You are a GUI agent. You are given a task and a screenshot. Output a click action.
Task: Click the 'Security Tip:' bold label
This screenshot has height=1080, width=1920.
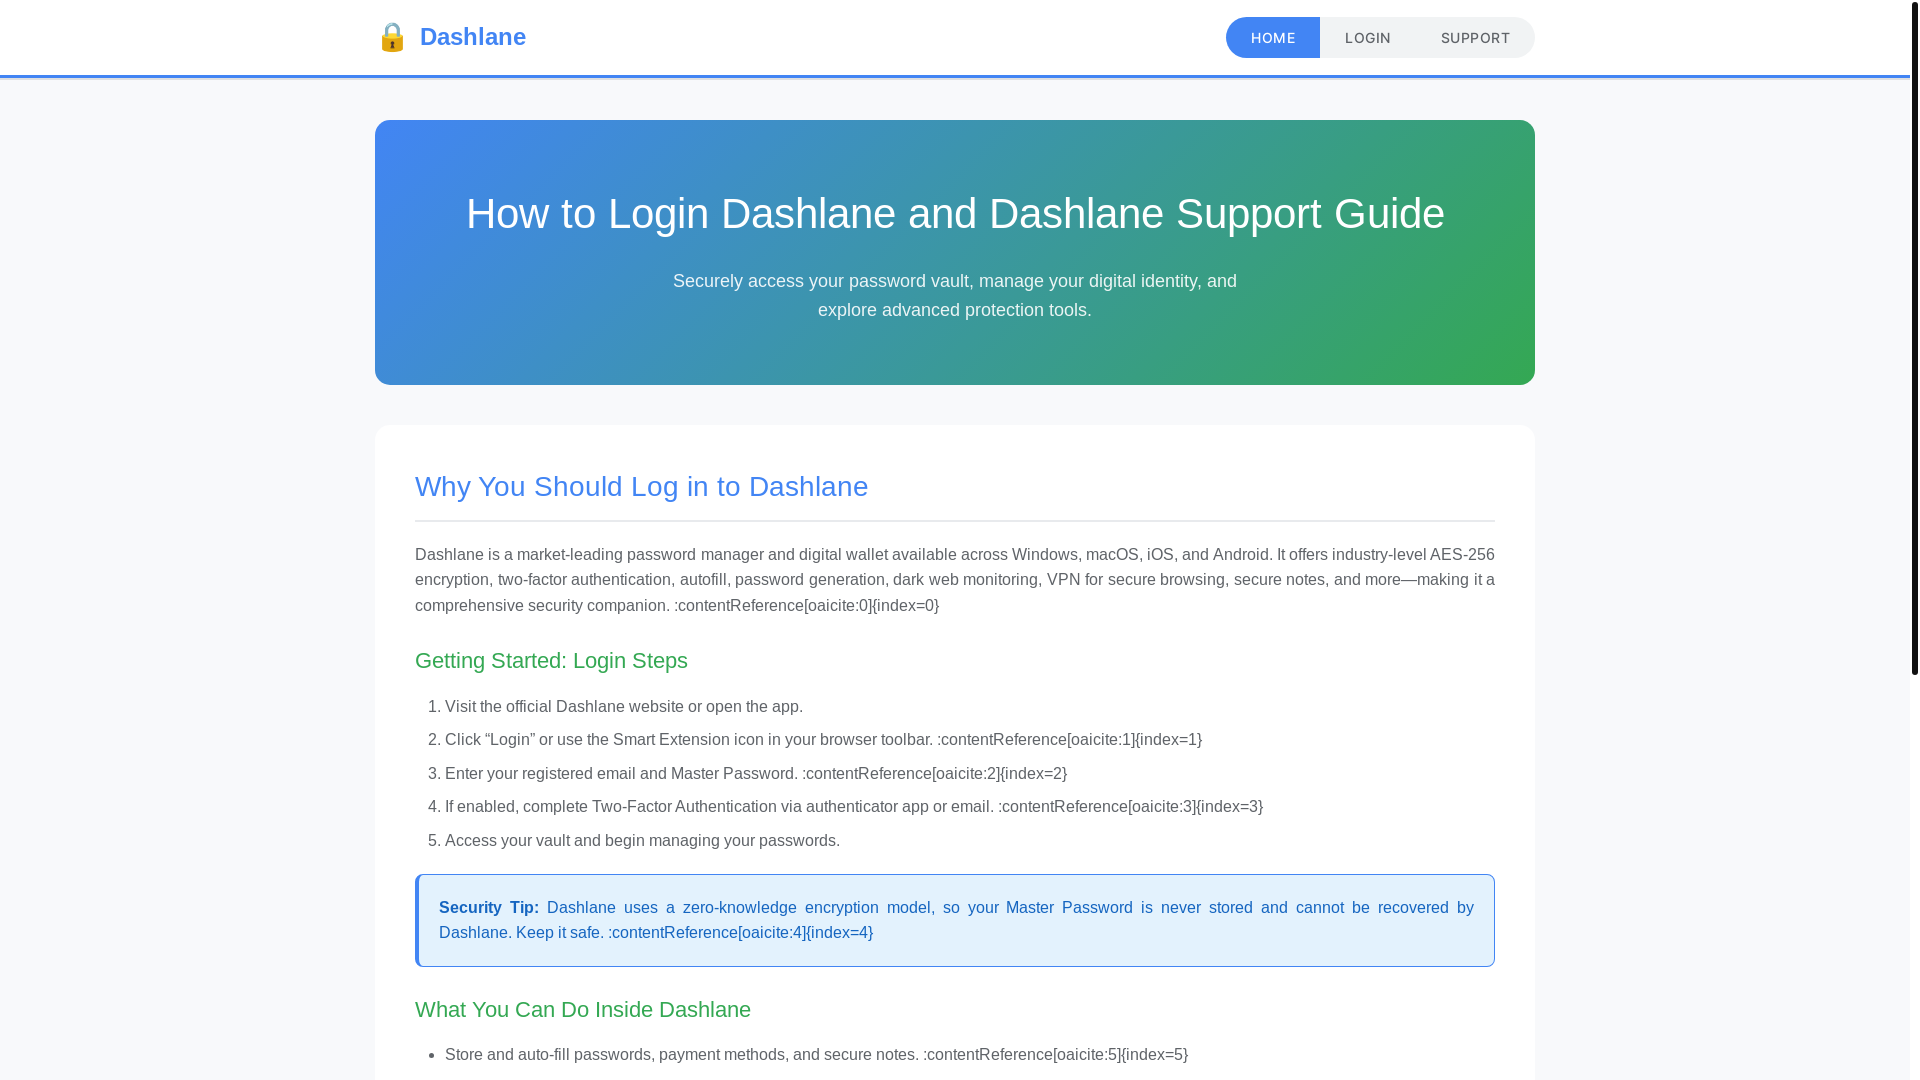pos(489,908)
